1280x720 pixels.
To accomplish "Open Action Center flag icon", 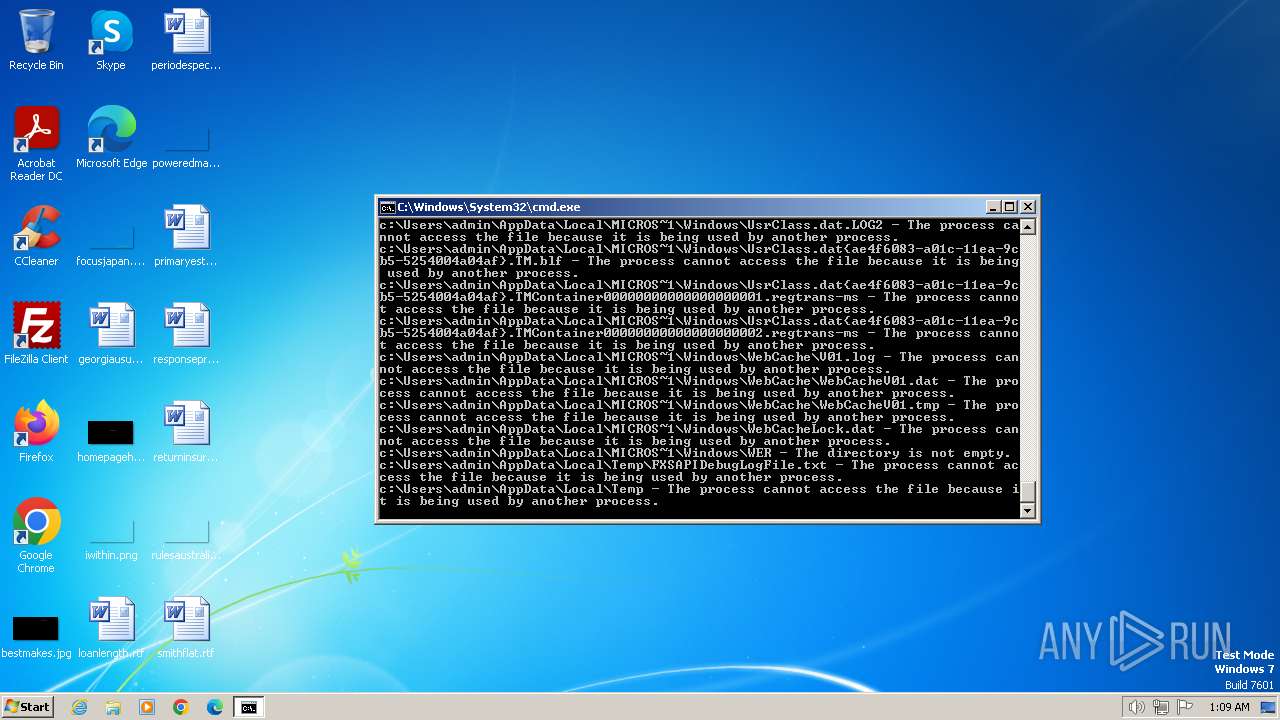I will (1185, 707).
